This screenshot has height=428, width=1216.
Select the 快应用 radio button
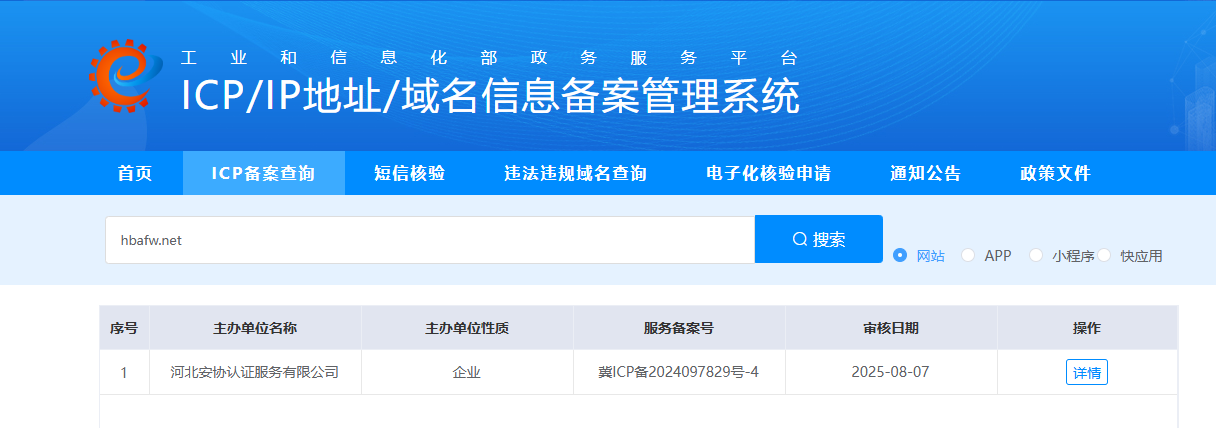coord(1105,255)
